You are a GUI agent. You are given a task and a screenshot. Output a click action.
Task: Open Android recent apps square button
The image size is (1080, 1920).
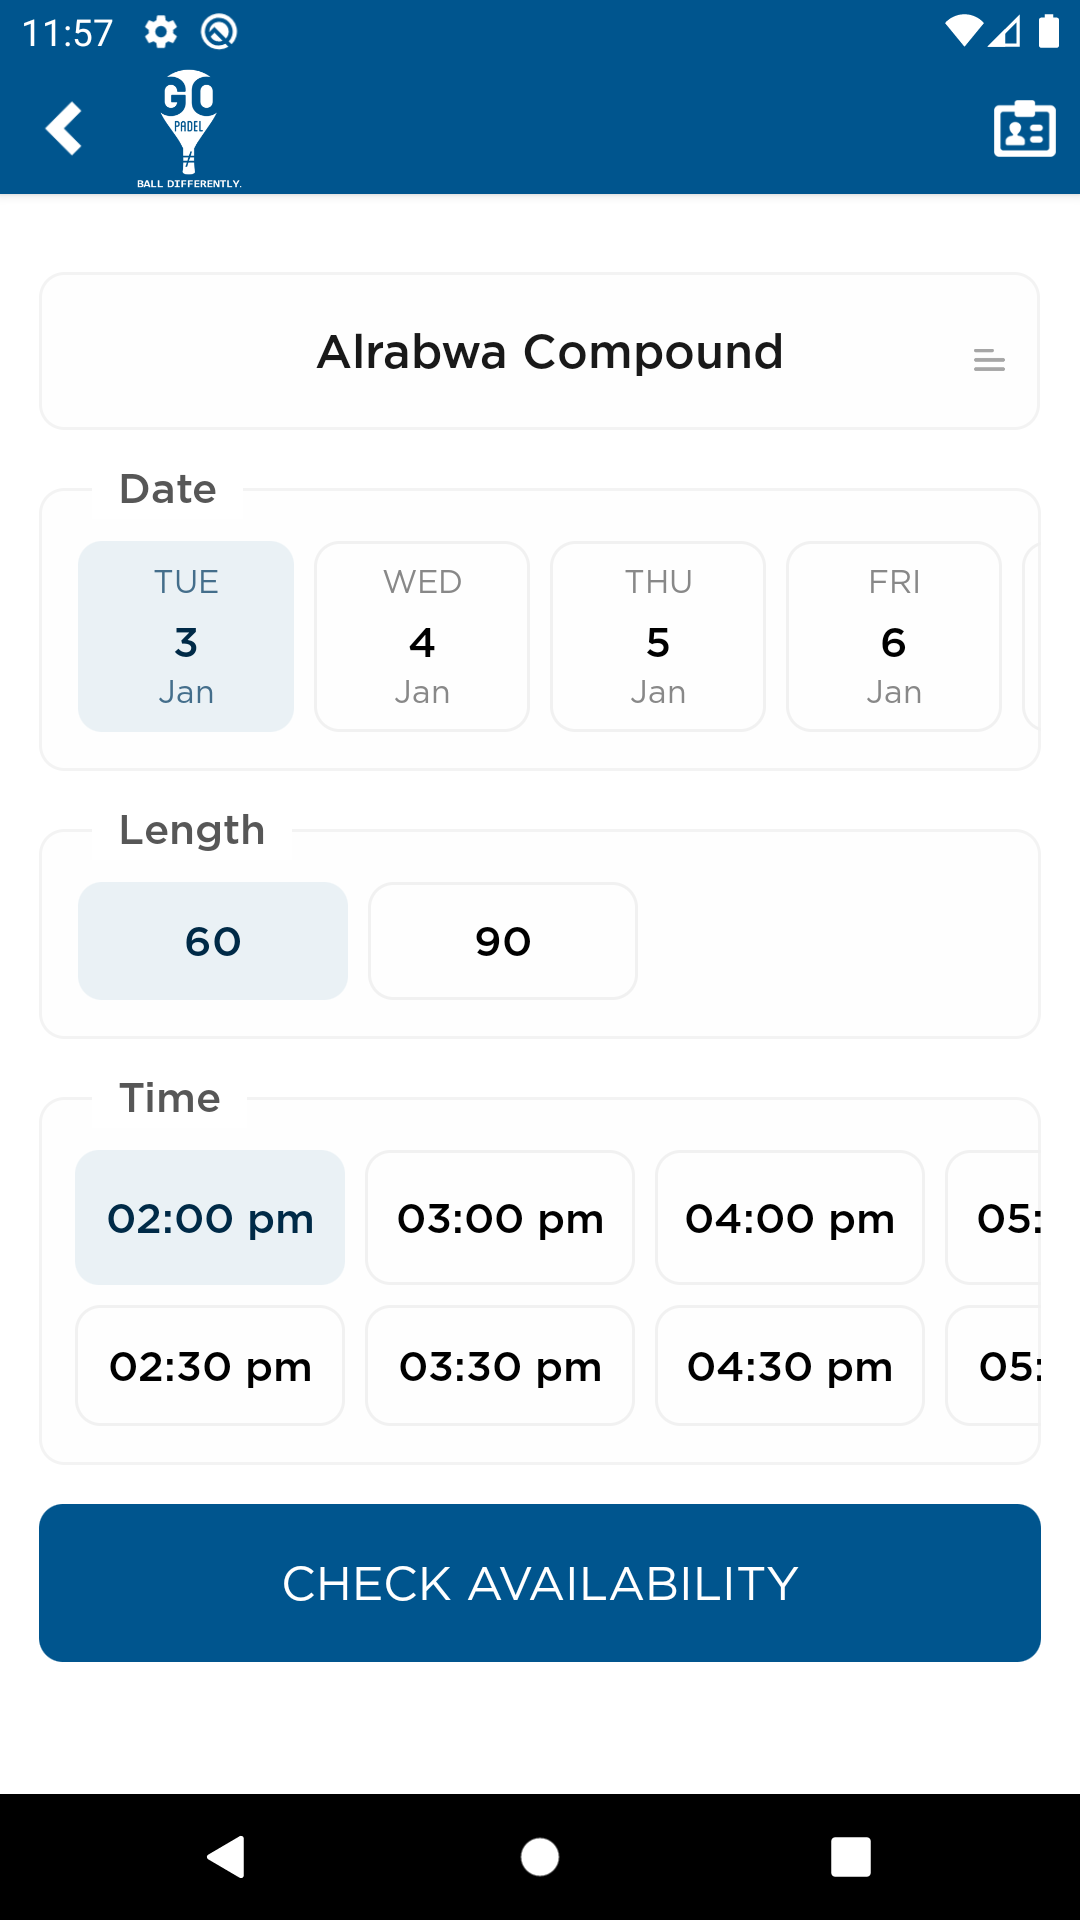(850, 1857)
